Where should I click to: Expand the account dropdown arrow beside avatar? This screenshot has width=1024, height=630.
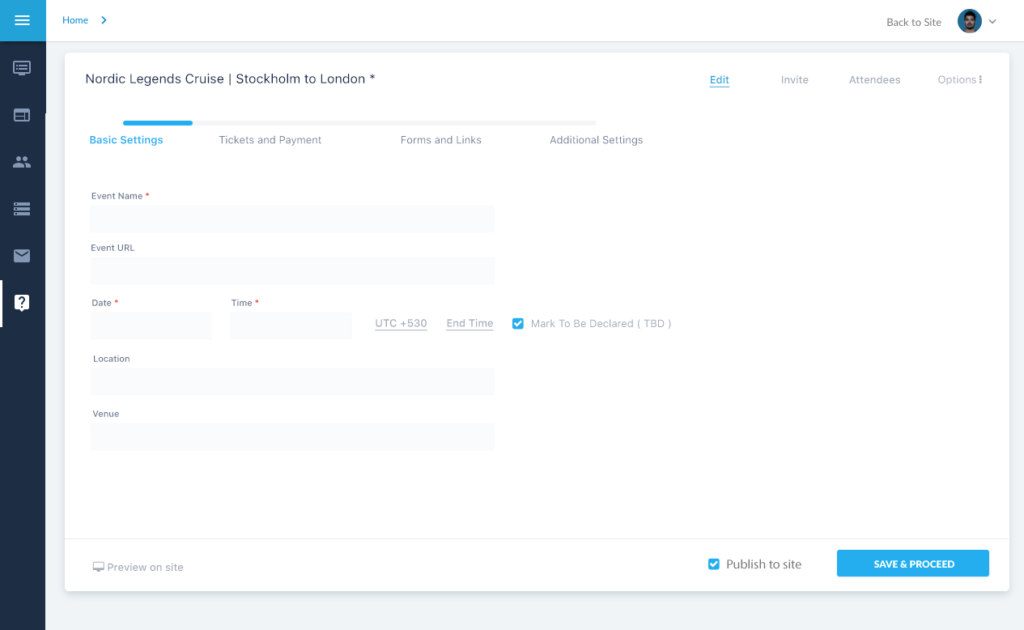(992, 21)
